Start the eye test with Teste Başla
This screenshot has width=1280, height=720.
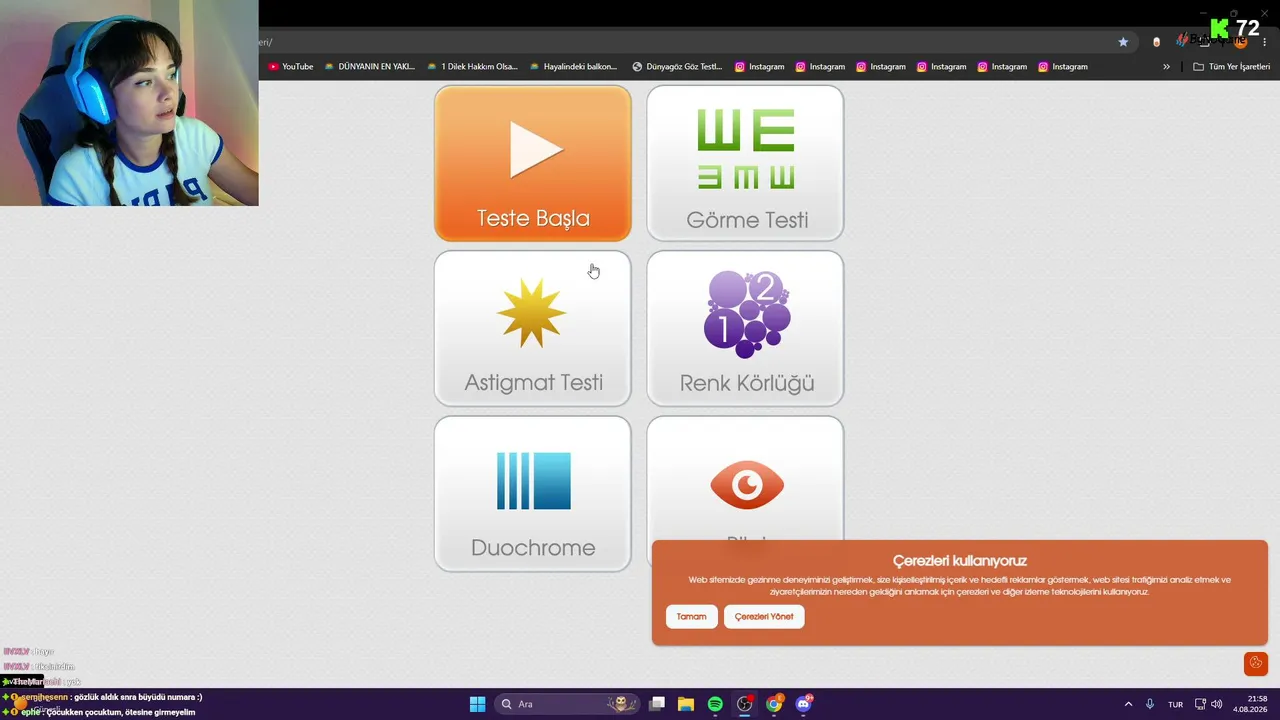pyautogui.click(x=533, y=163)
